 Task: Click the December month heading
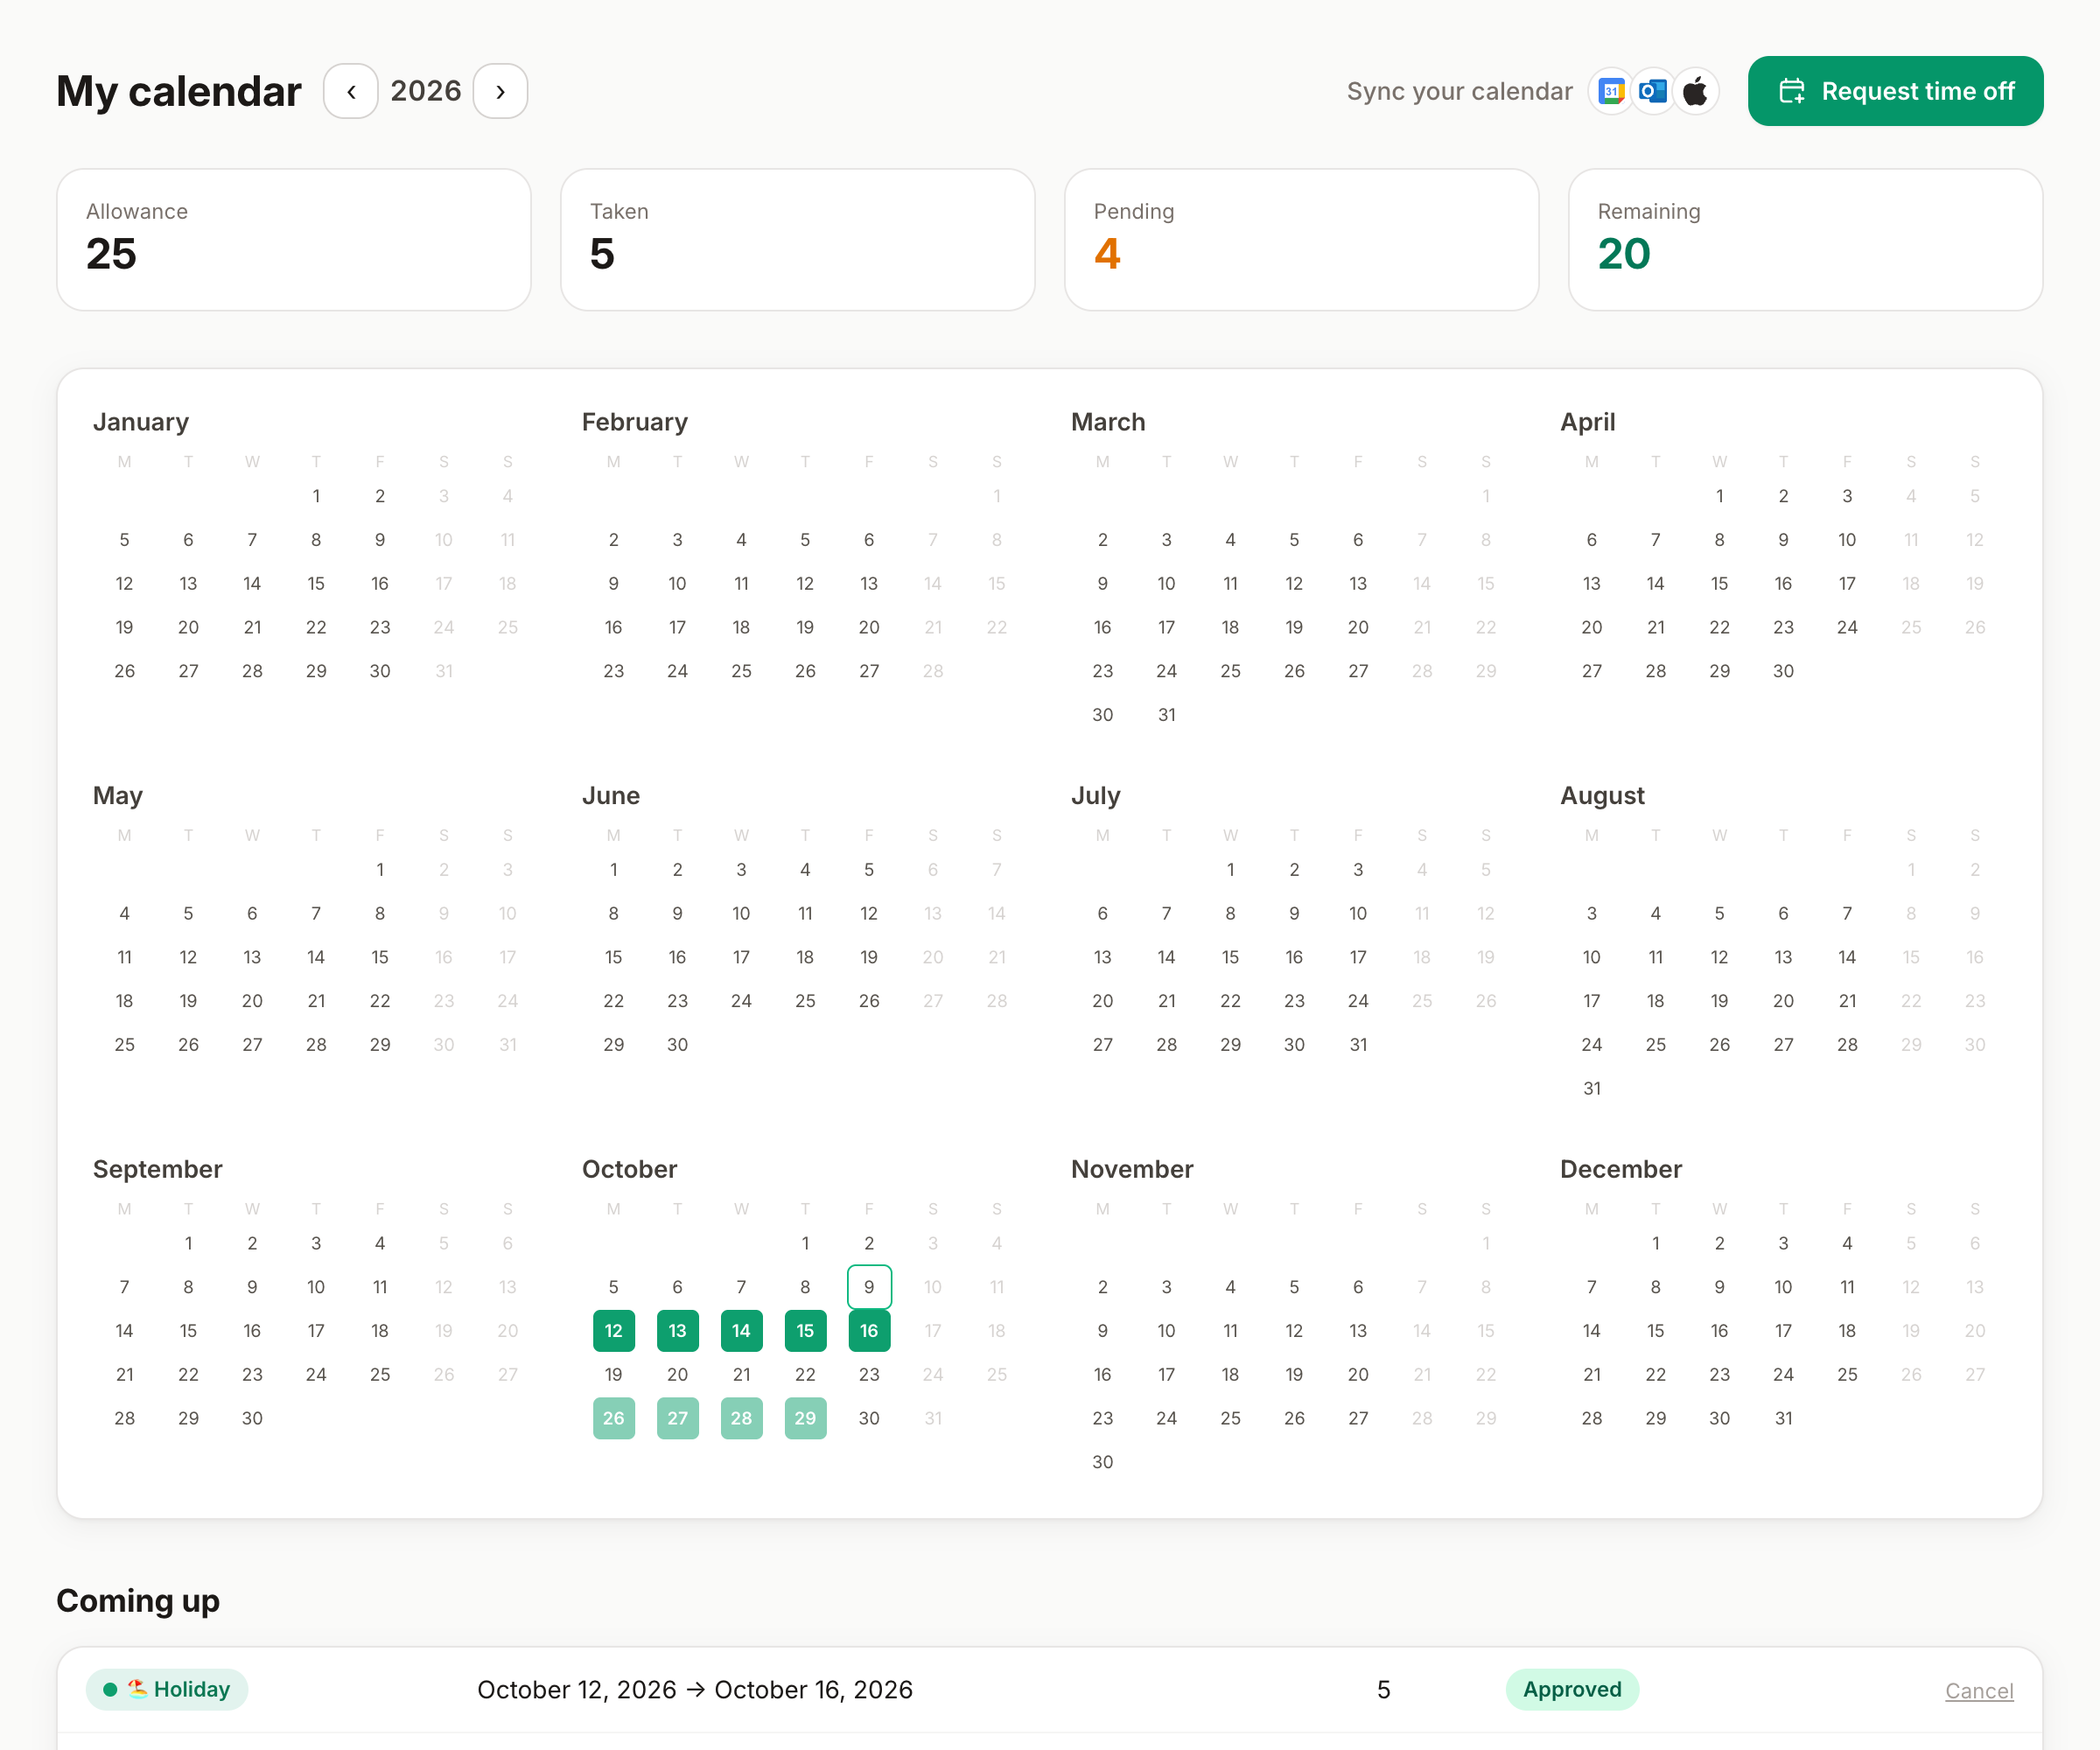click(x=1620, y=1169)
